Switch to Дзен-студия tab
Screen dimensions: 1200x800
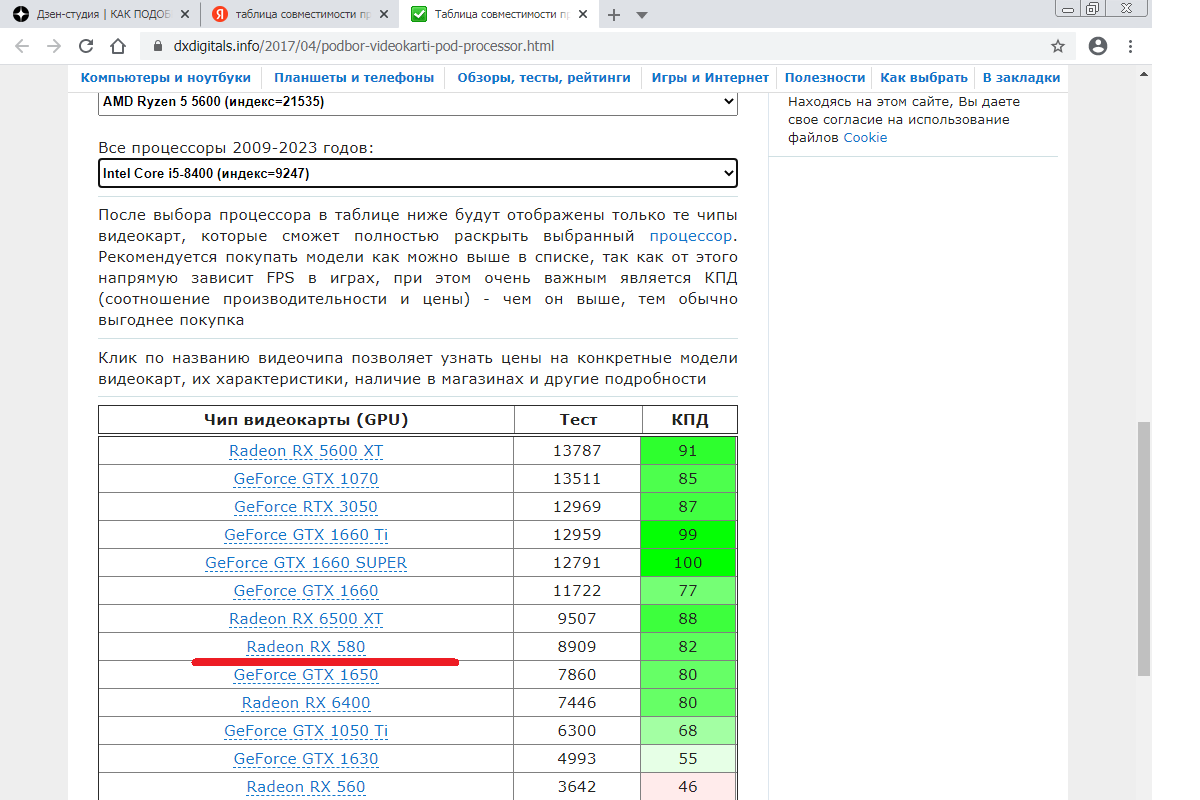pos(100,15)
